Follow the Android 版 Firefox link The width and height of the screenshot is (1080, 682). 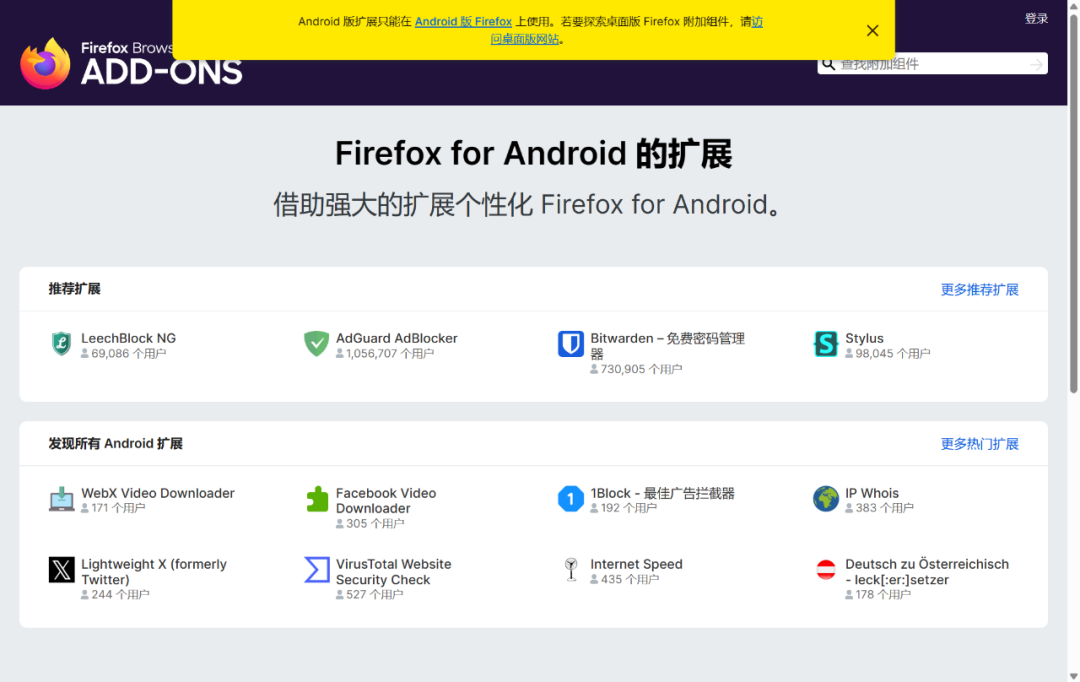click(x=463, y=21)
